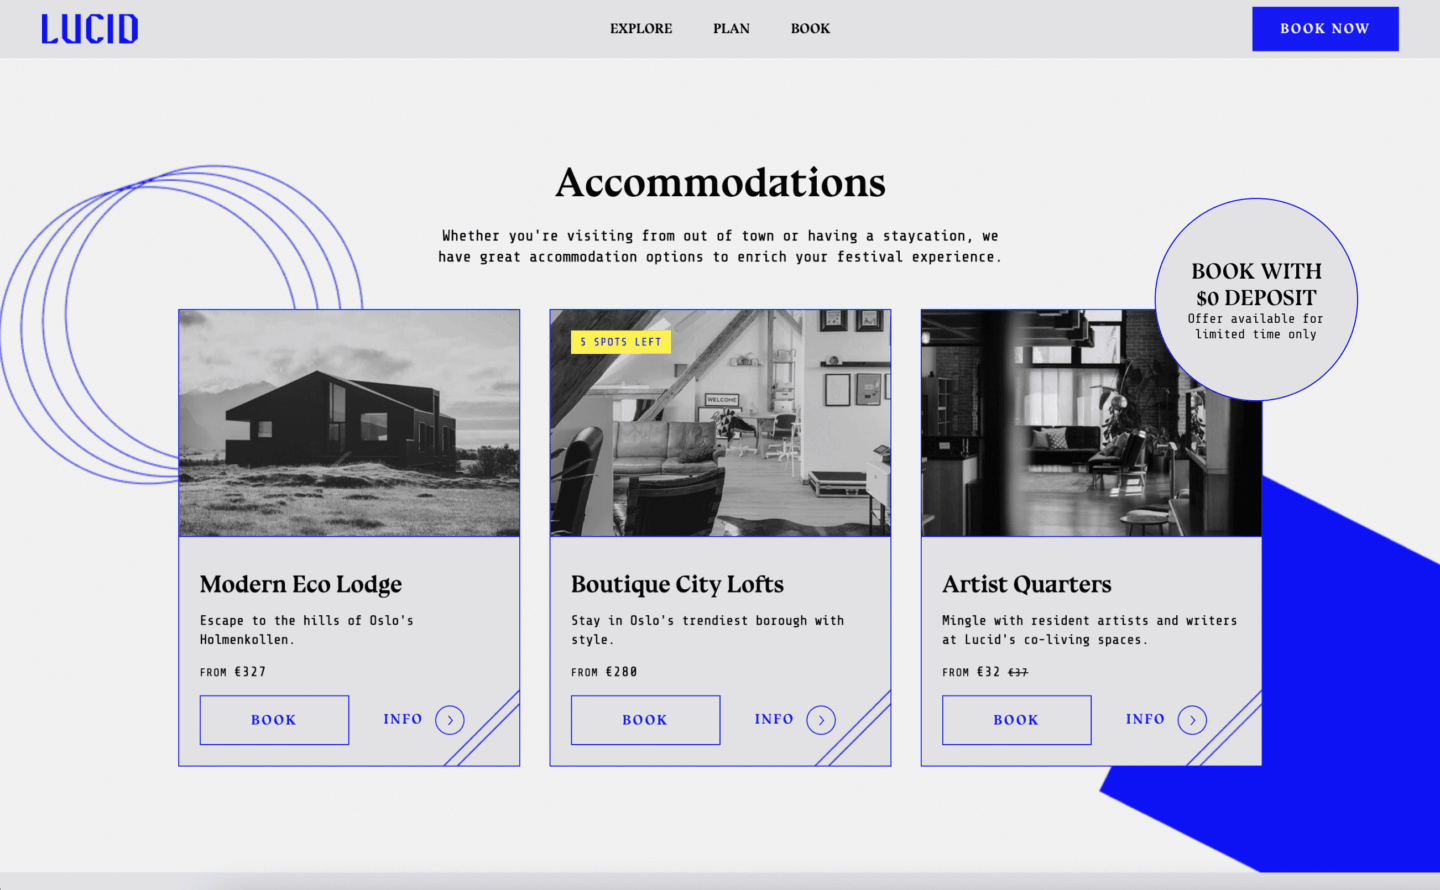Go to Book in the navigation bar
Screen dimensions: 1440x890
[810, 29]
